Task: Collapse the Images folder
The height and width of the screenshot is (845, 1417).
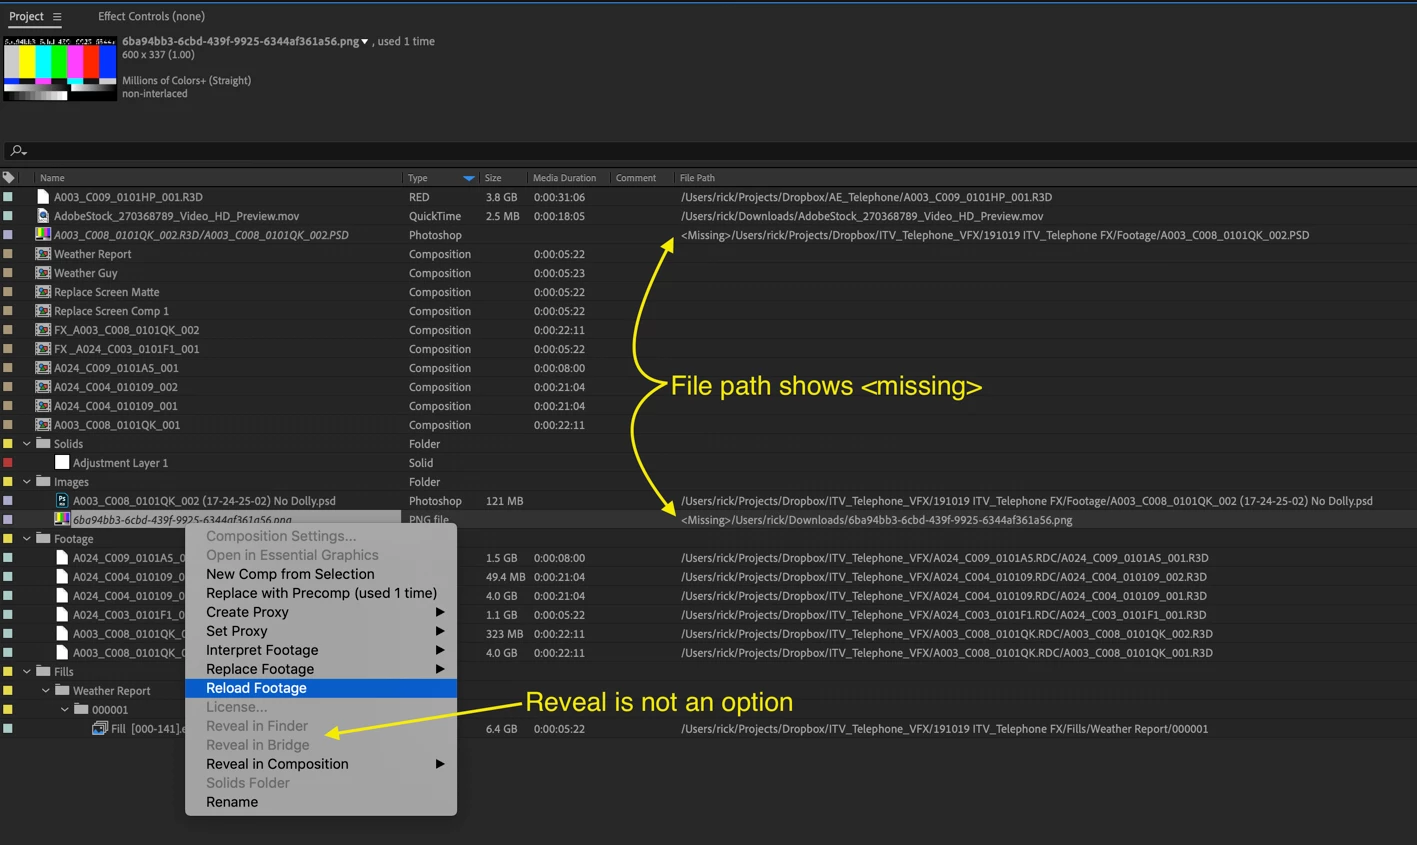Action: (27, 482)
